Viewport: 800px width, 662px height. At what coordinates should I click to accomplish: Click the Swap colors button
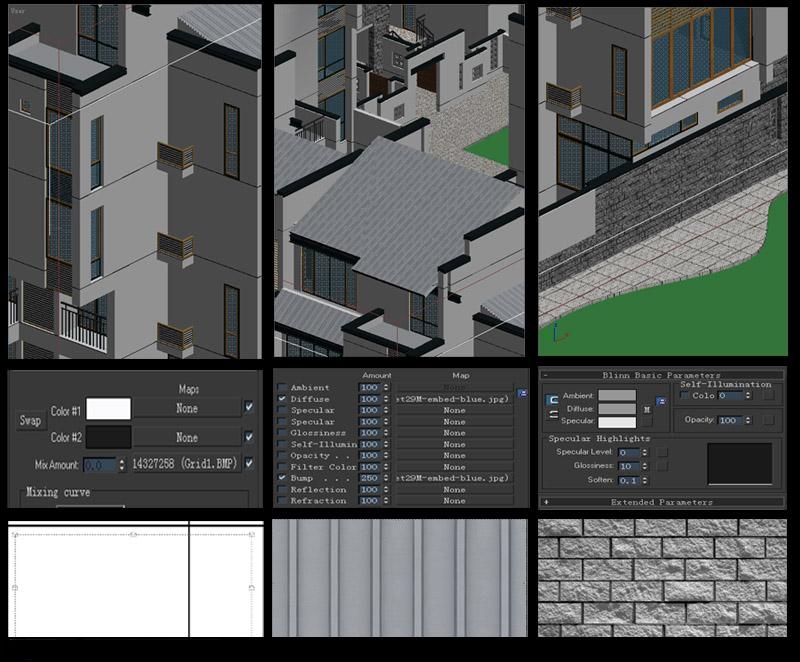point(30,421)
